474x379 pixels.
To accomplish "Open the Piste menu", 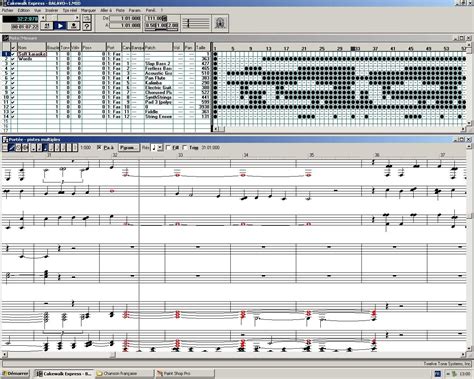I will [120, 10].
